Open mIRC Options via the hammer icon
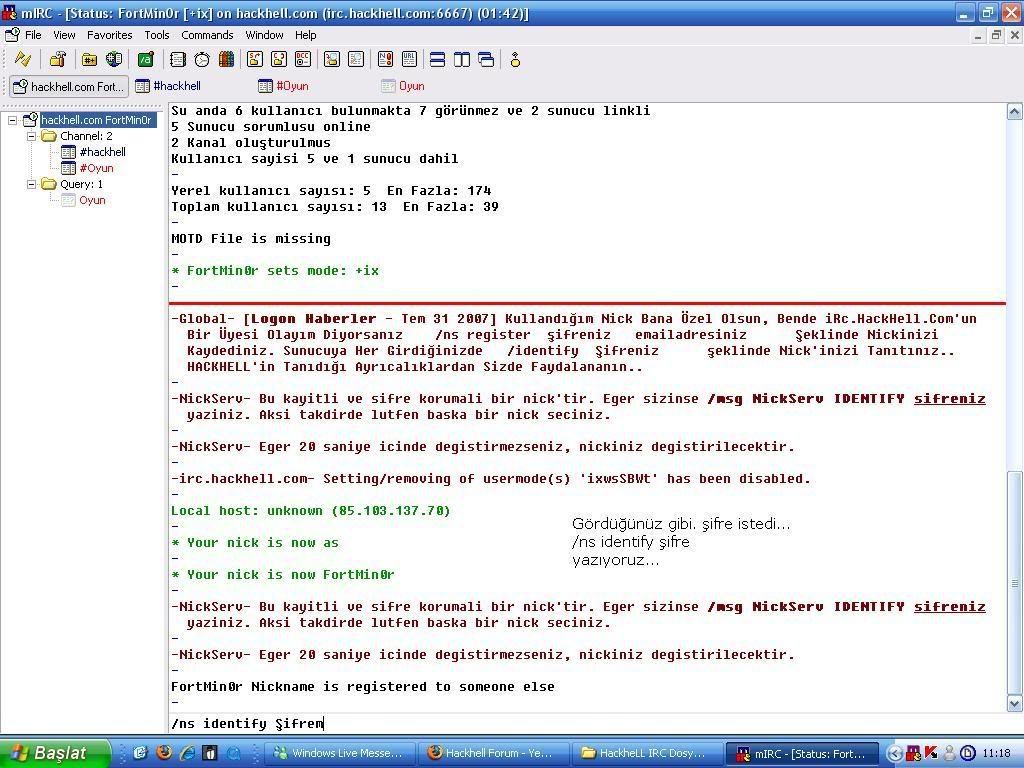1024x768 pixels. click(57, 59)
